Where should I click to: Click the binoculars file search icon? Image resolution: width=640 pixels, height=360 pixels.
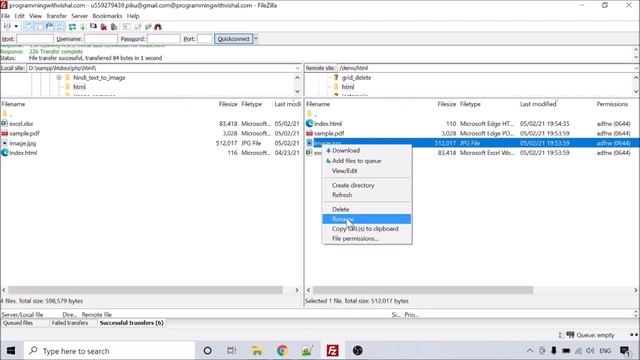158,27
